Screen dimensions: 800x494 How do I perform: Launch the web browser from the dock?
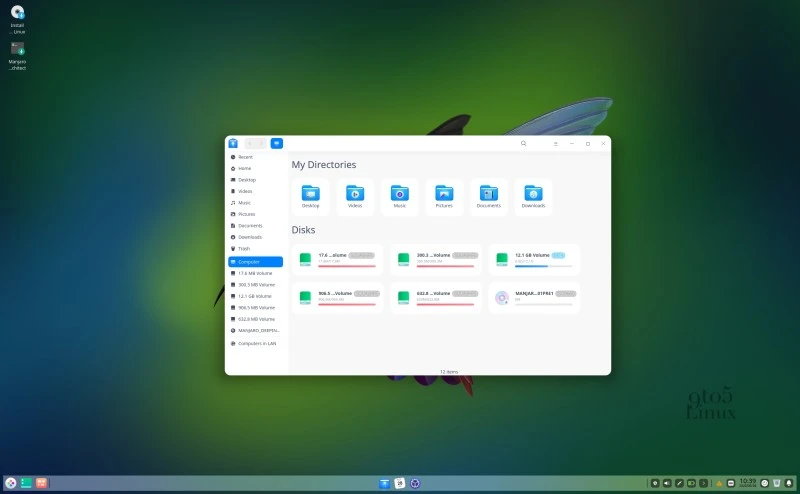pyautogui.click(x=415, y=483)
